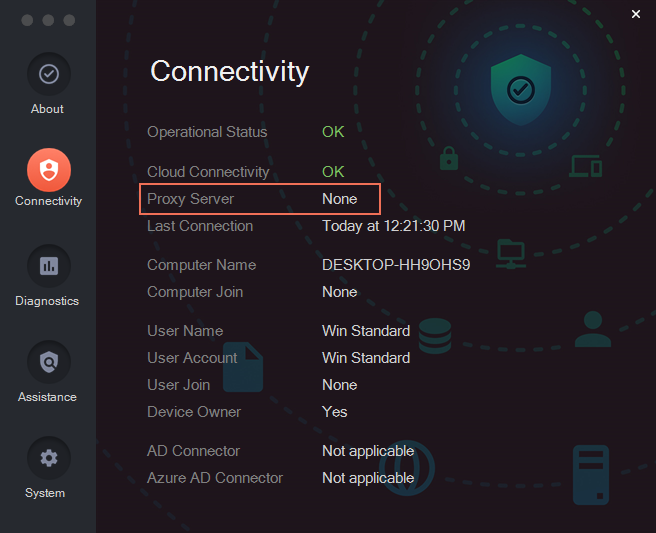Select the orange Connectivity shield icon
This screenshot has height=533, width=656.
click(49, 170)
